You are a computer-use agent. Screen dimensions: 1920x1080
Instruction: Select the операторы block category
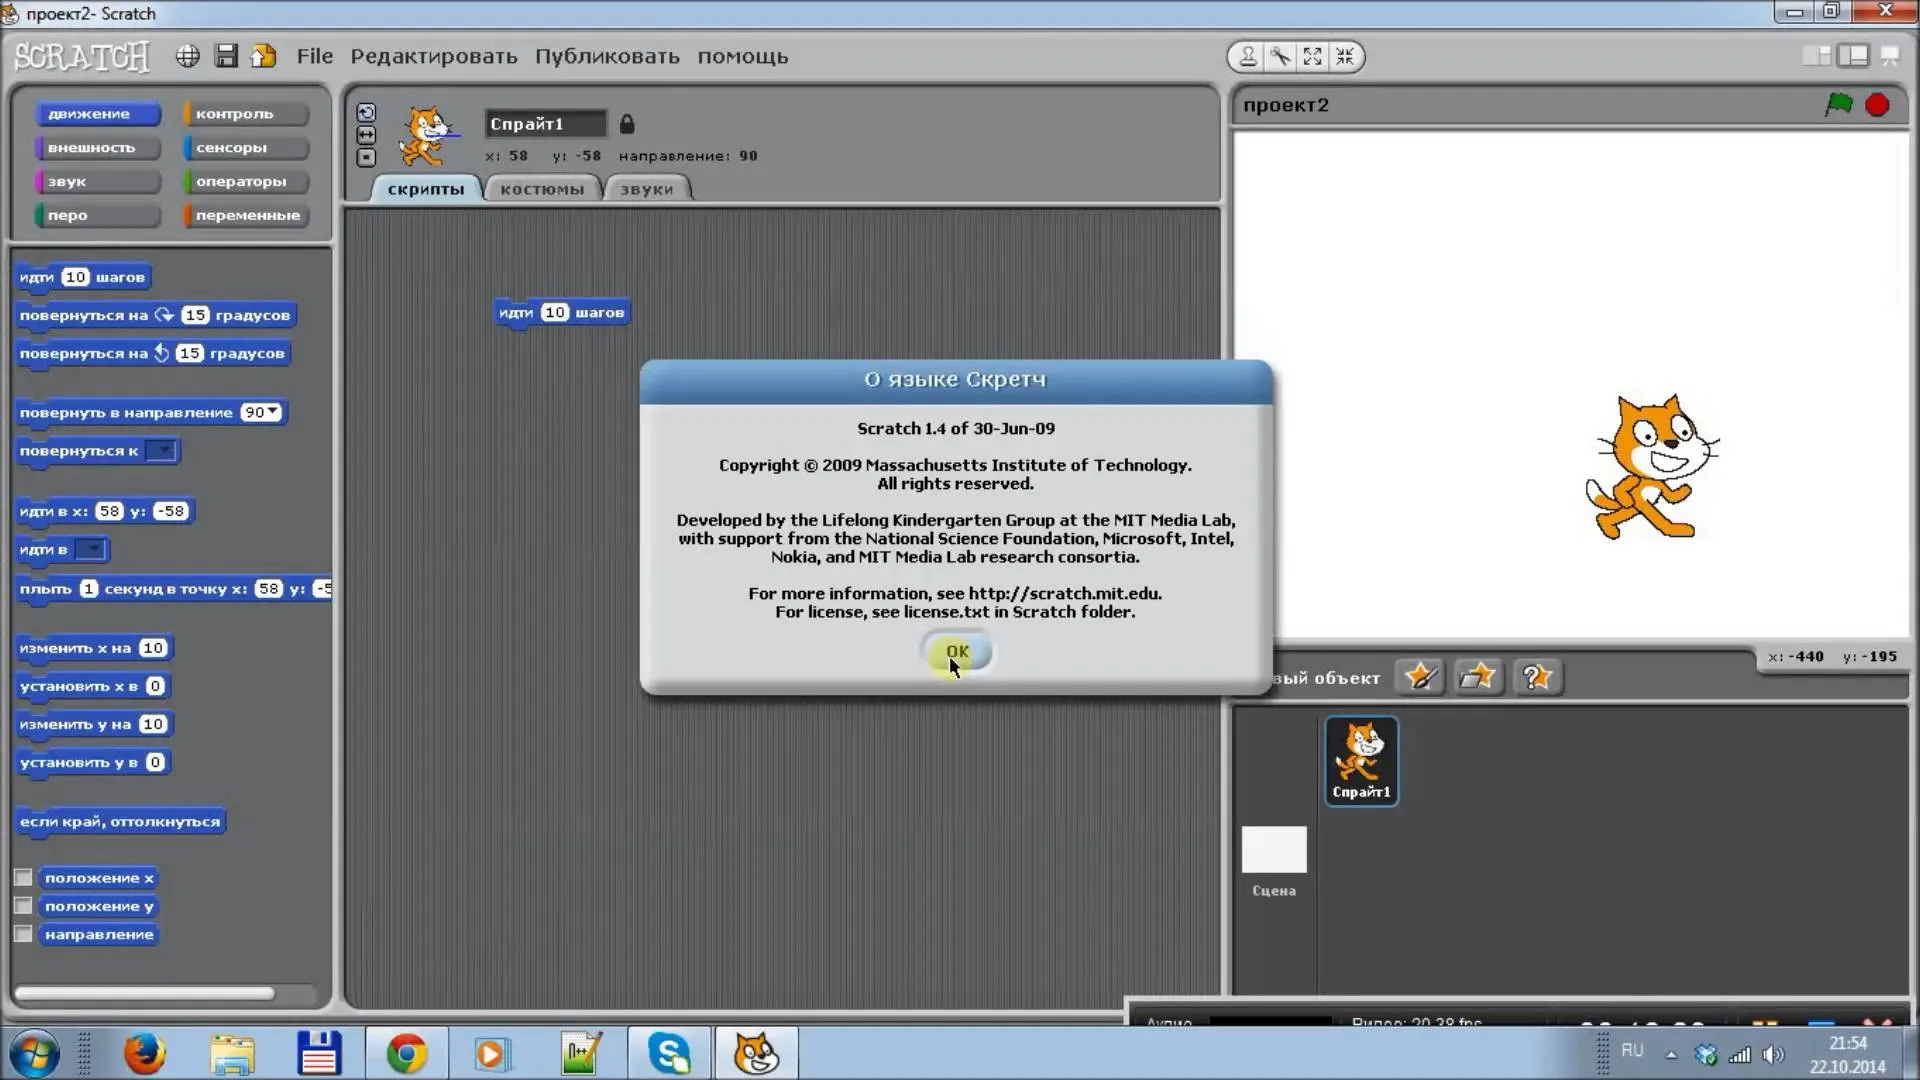pos(245,182)
